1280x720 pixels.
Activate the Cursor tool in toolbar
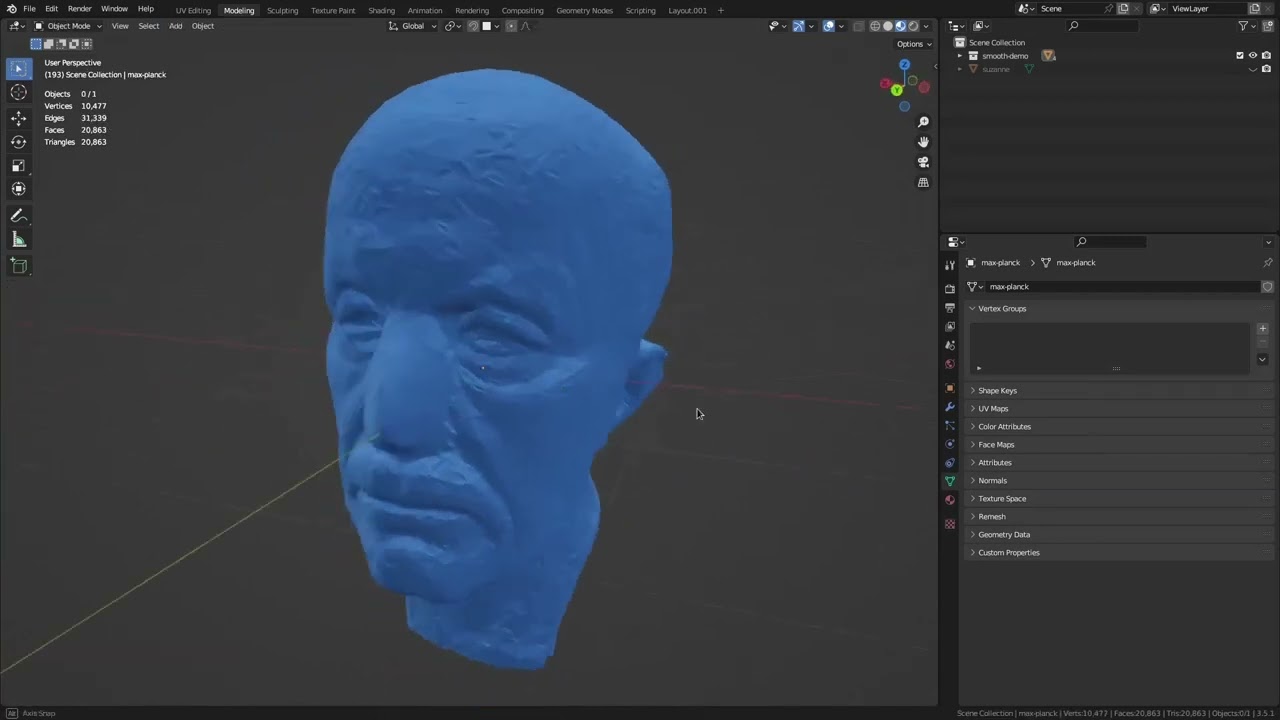click(18, 92)
